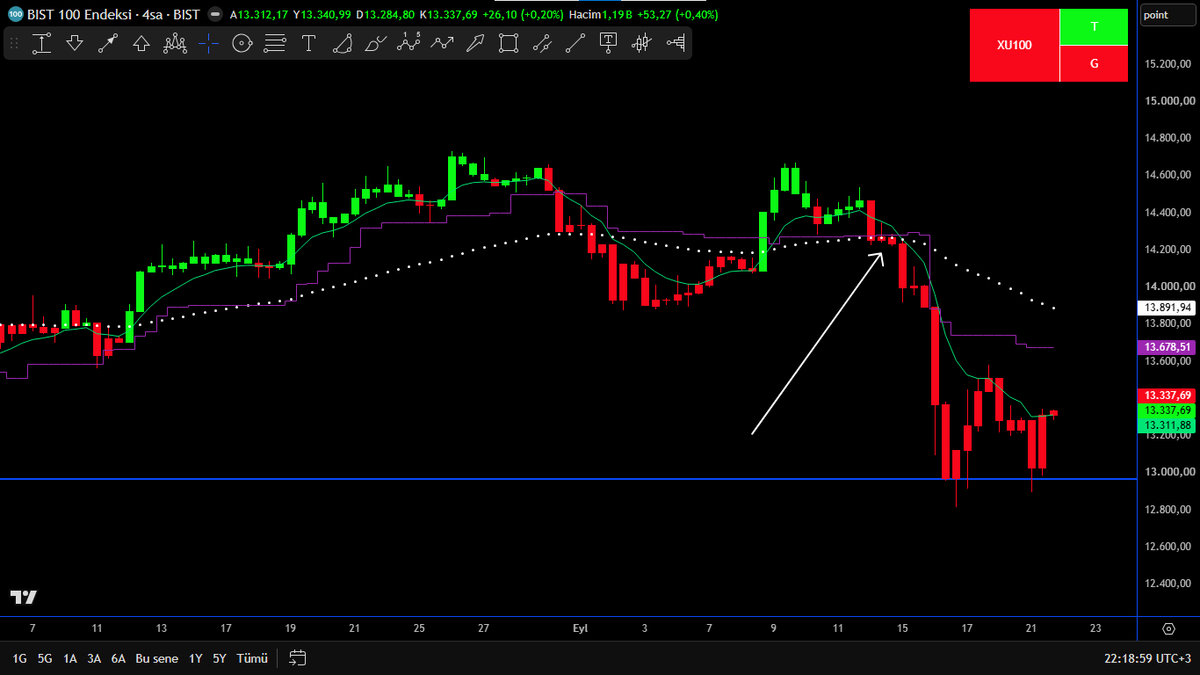Click the Eyl month label on time axis
This screenshot has width=1200, height=675.
[580, 628]
